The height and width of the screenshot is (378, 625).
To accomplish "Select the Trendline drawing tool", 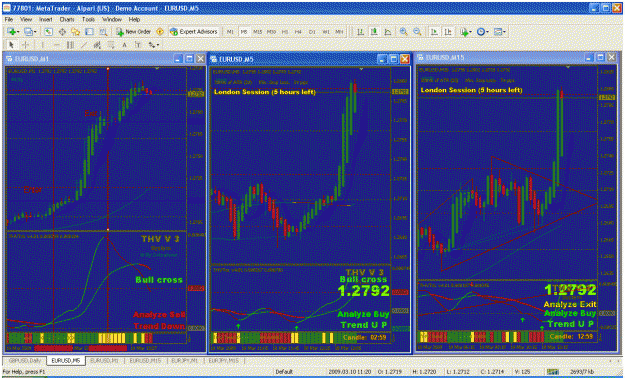I will pos(83,45).
